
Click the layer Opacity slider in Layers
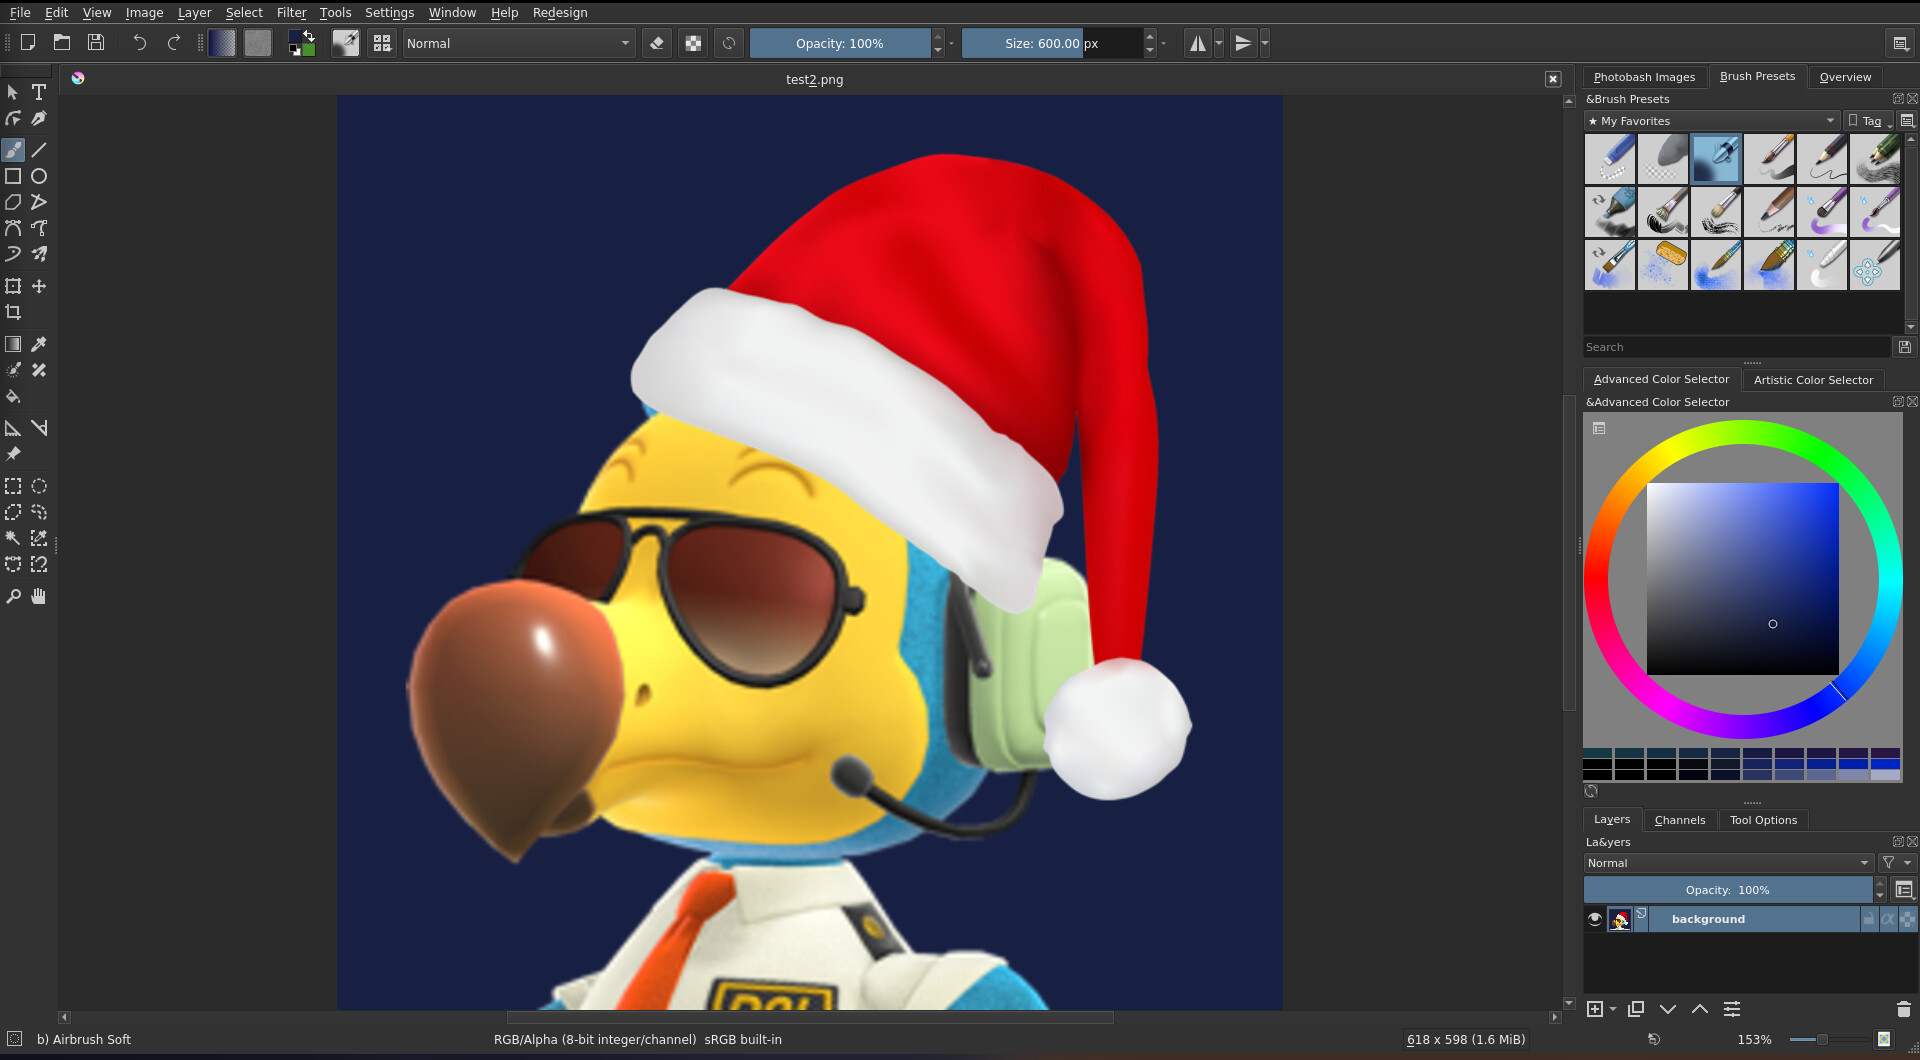click(x=1727, y=890)
